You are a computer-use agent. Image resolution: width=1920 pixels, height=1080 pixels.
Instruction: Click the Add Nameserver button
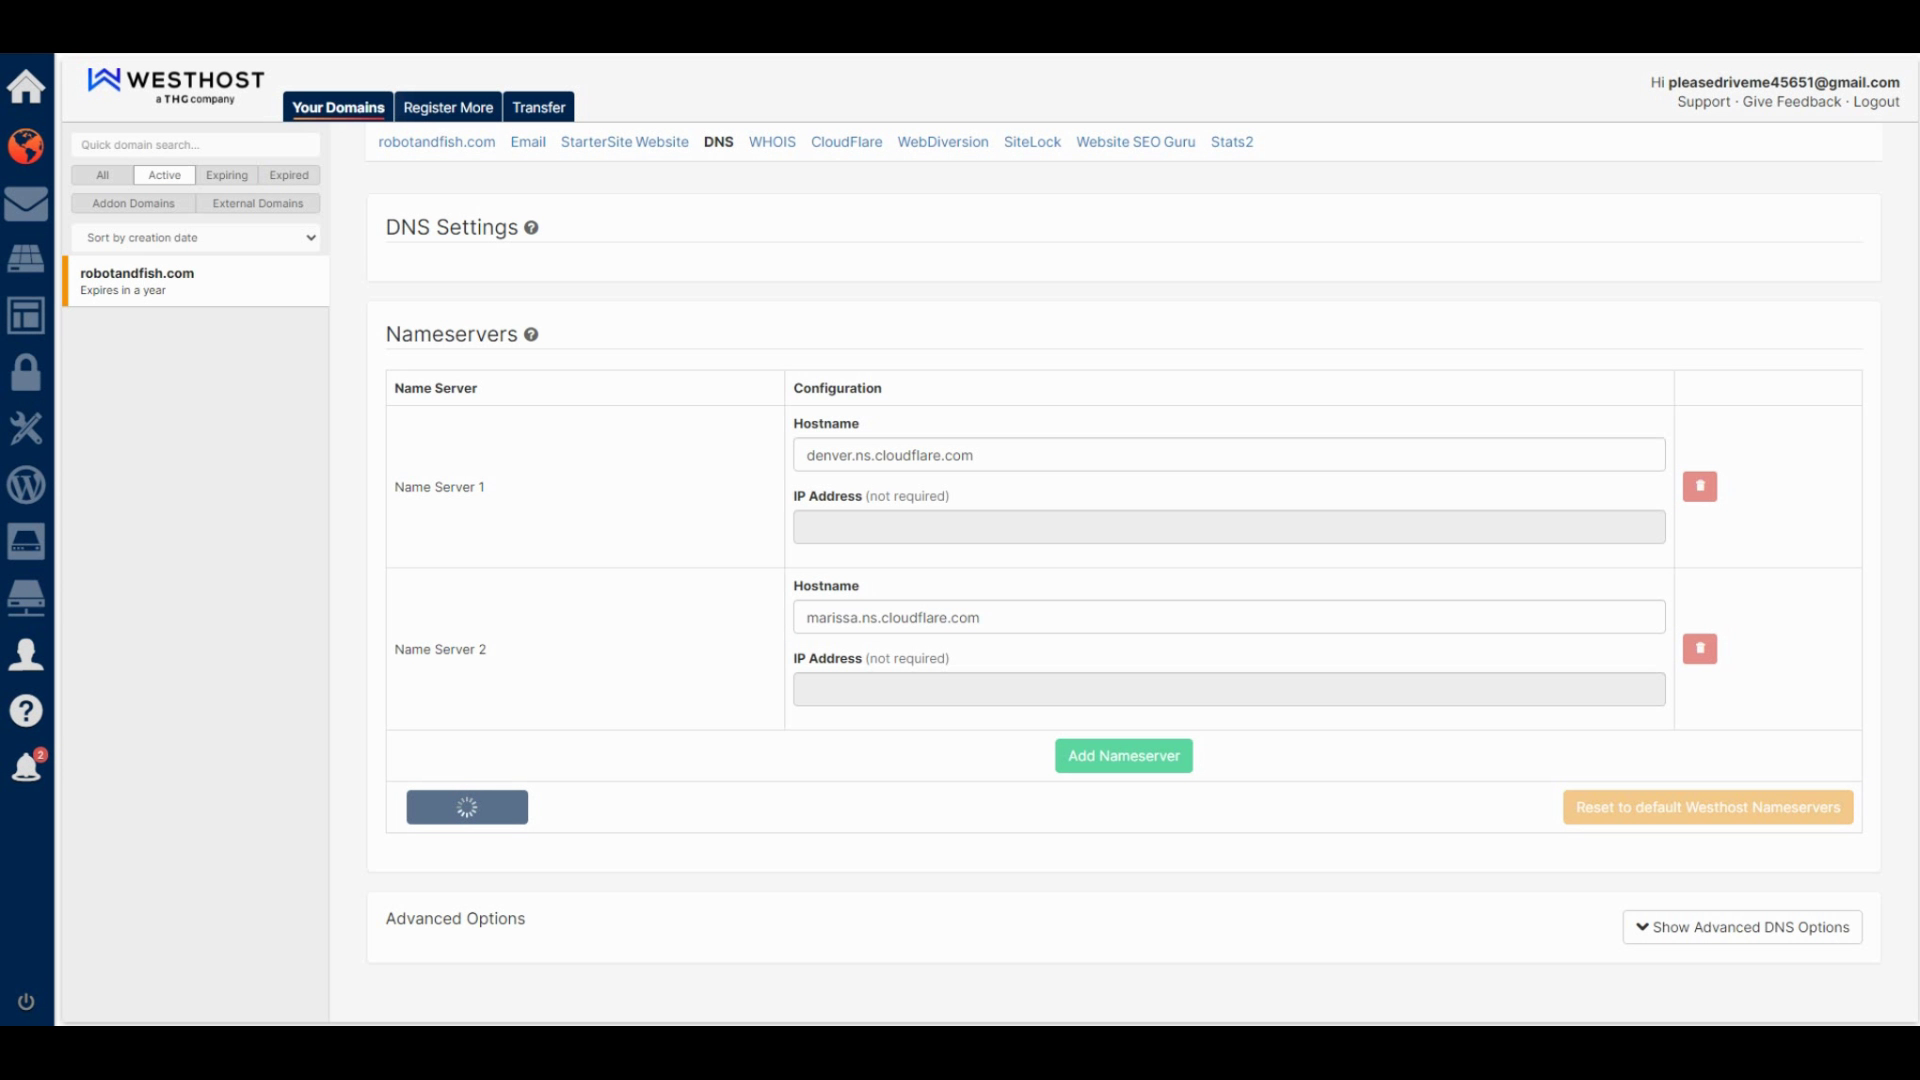pyautogui.click(x=1123, y=756)
